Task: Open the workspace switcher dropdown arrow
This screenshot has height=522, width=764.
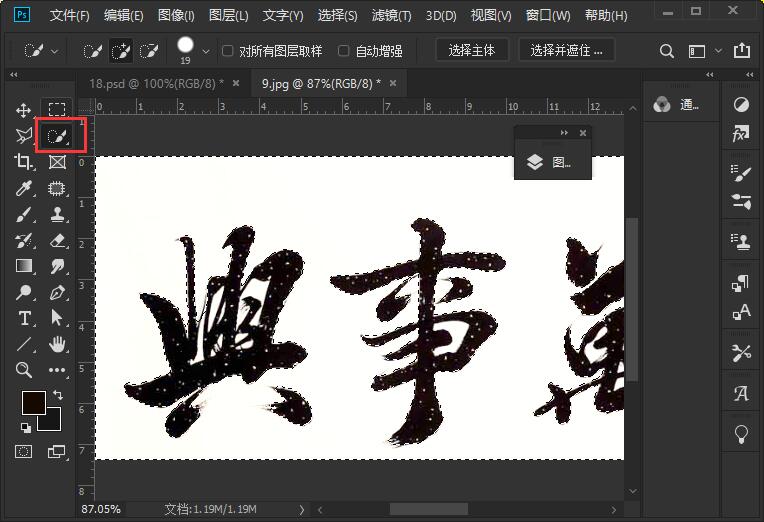Action: point(718,51)
